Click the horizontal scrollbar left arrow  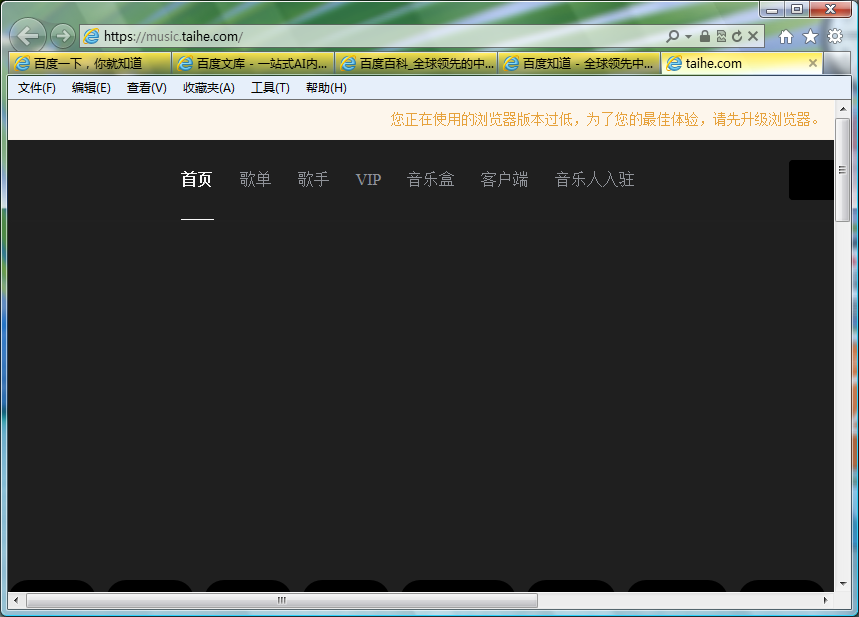pos(16,600)
